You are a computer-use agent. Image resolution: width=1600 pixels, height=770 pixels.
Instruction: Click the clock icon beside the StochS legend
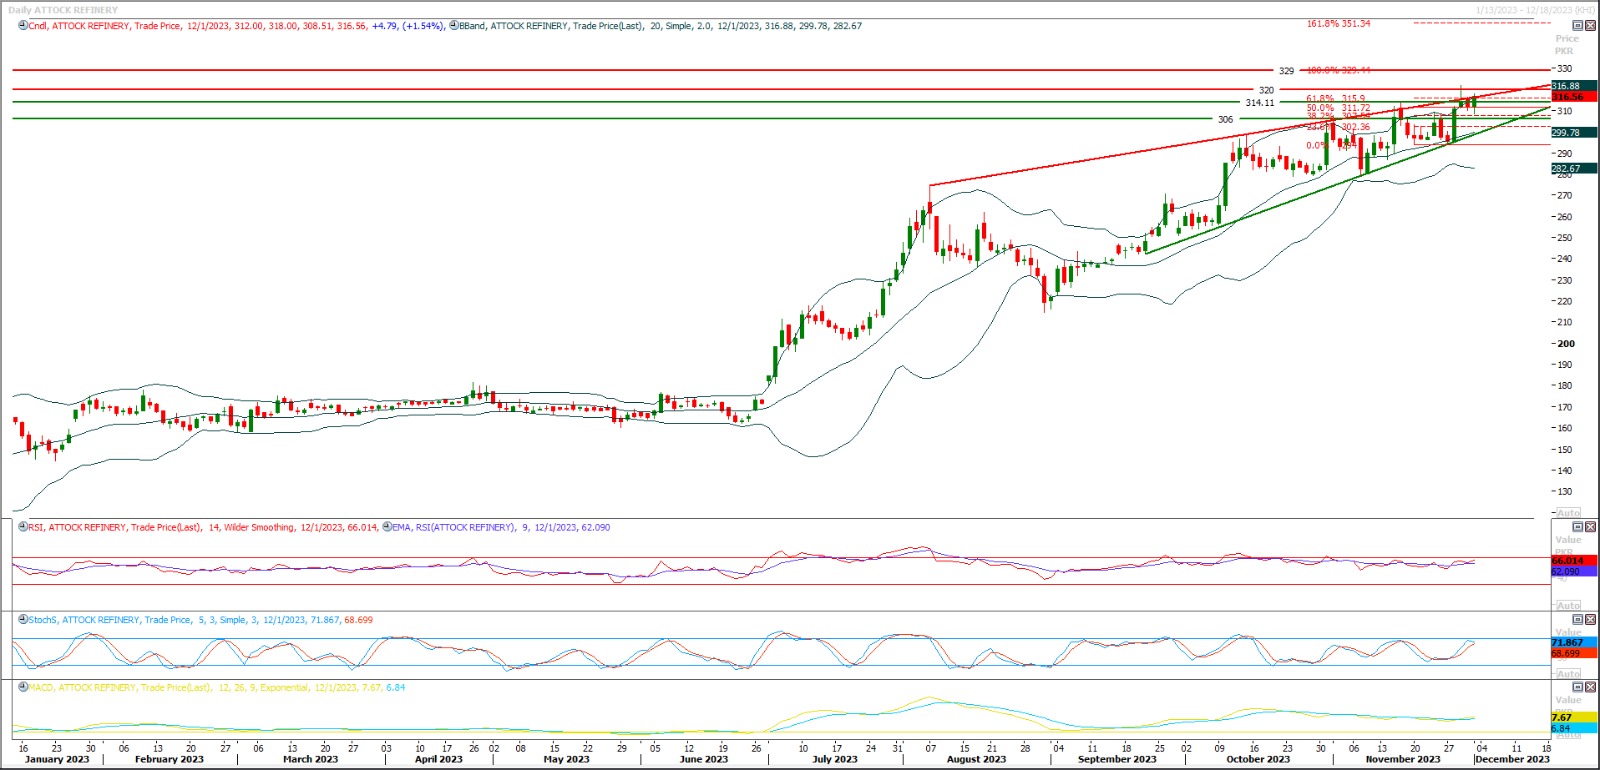pos(23,619)
